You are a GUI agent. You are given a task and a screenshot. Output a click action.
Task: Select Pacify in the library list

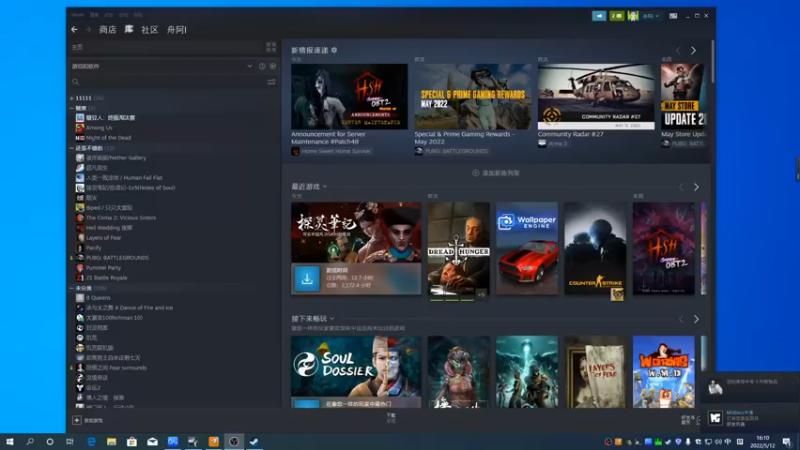tap(93, 247)
